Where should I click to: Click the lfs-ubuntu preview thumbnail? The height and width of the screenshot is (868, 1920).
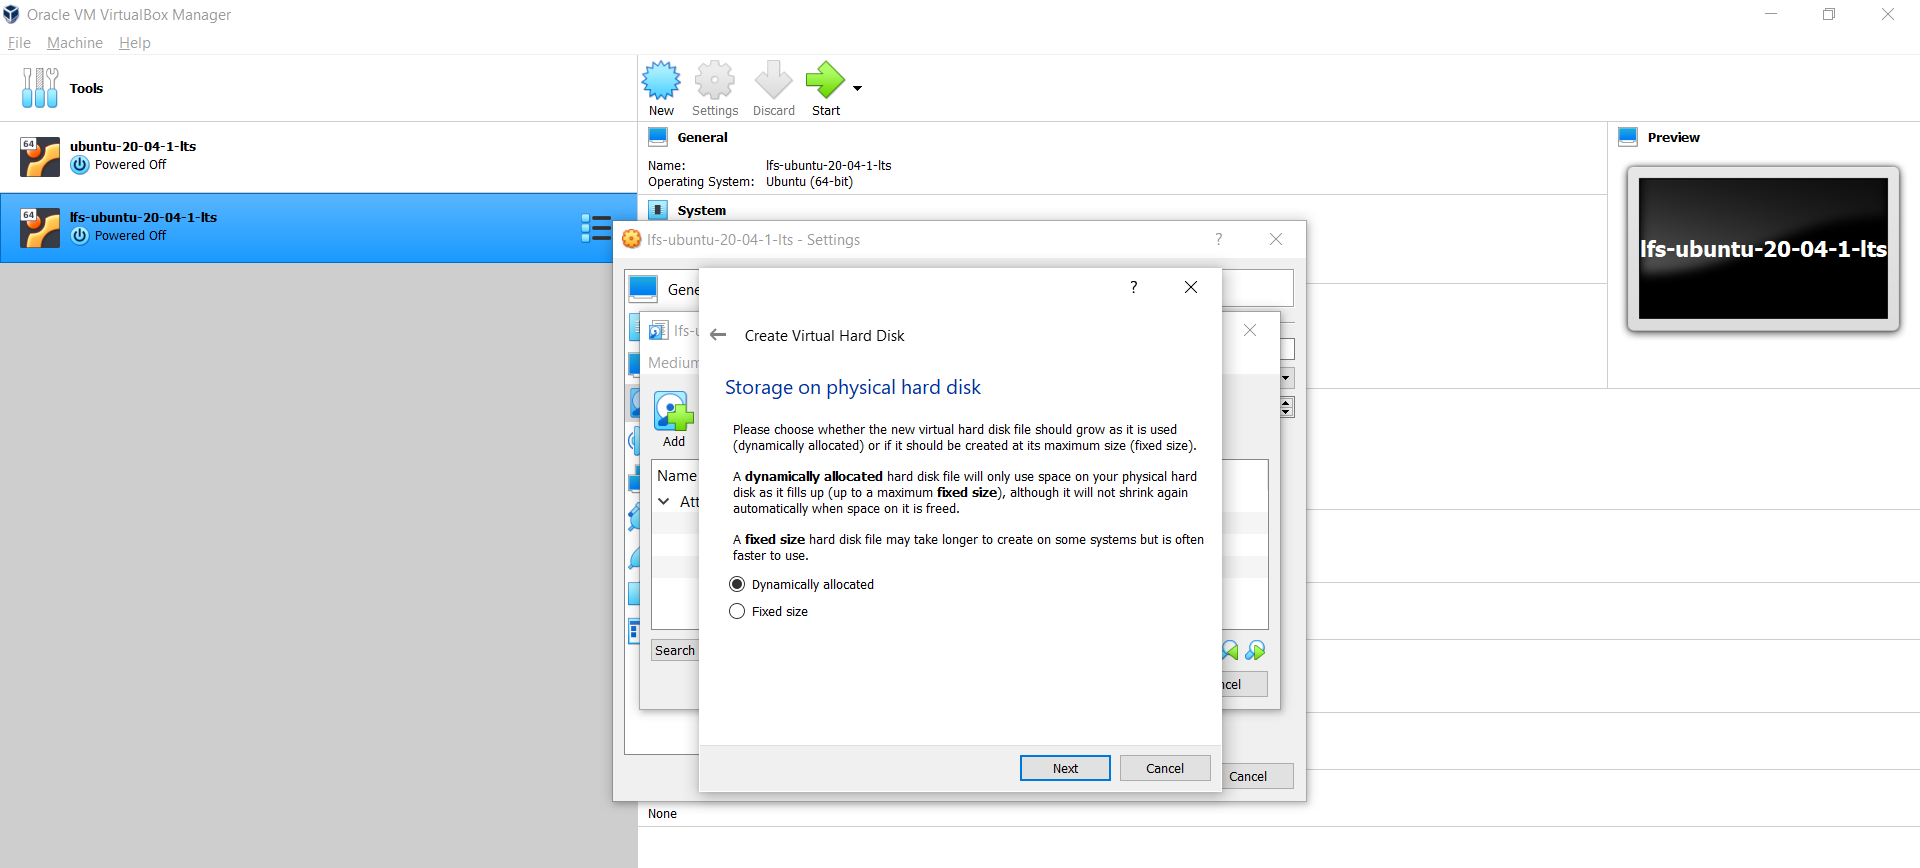tap(1763, 249)
